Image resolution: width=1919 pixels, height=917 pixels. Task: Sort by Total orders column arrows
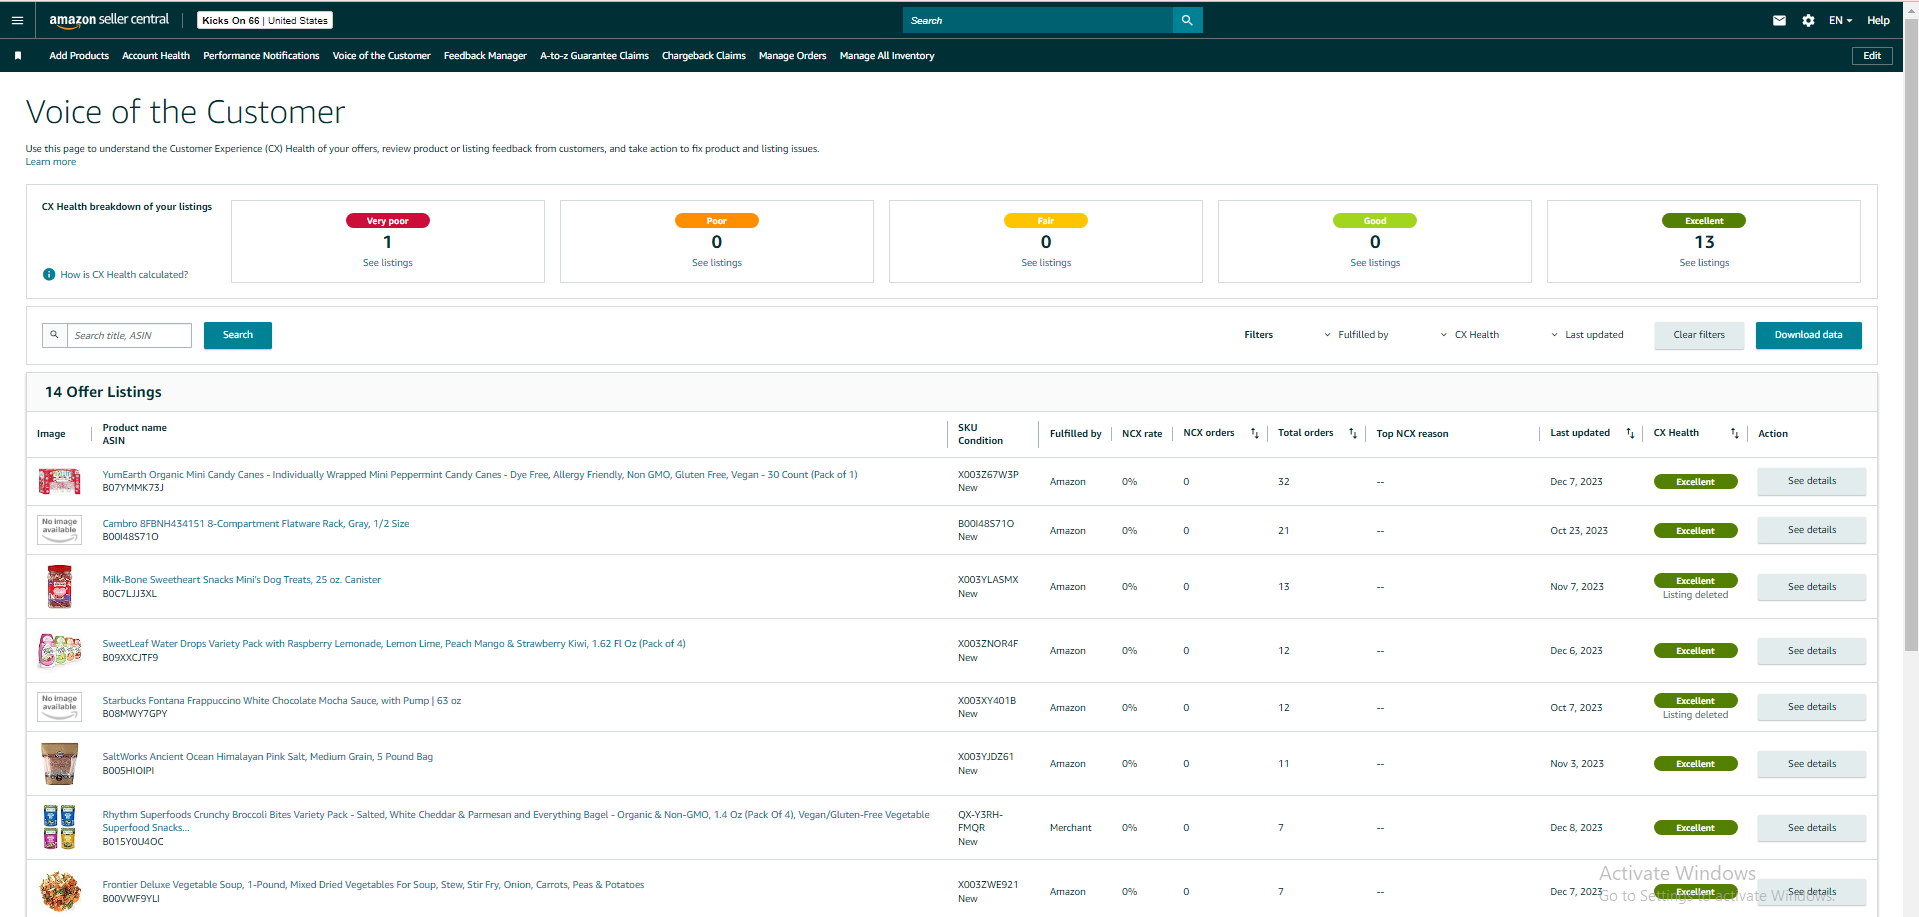click(x=1353, y=433)
